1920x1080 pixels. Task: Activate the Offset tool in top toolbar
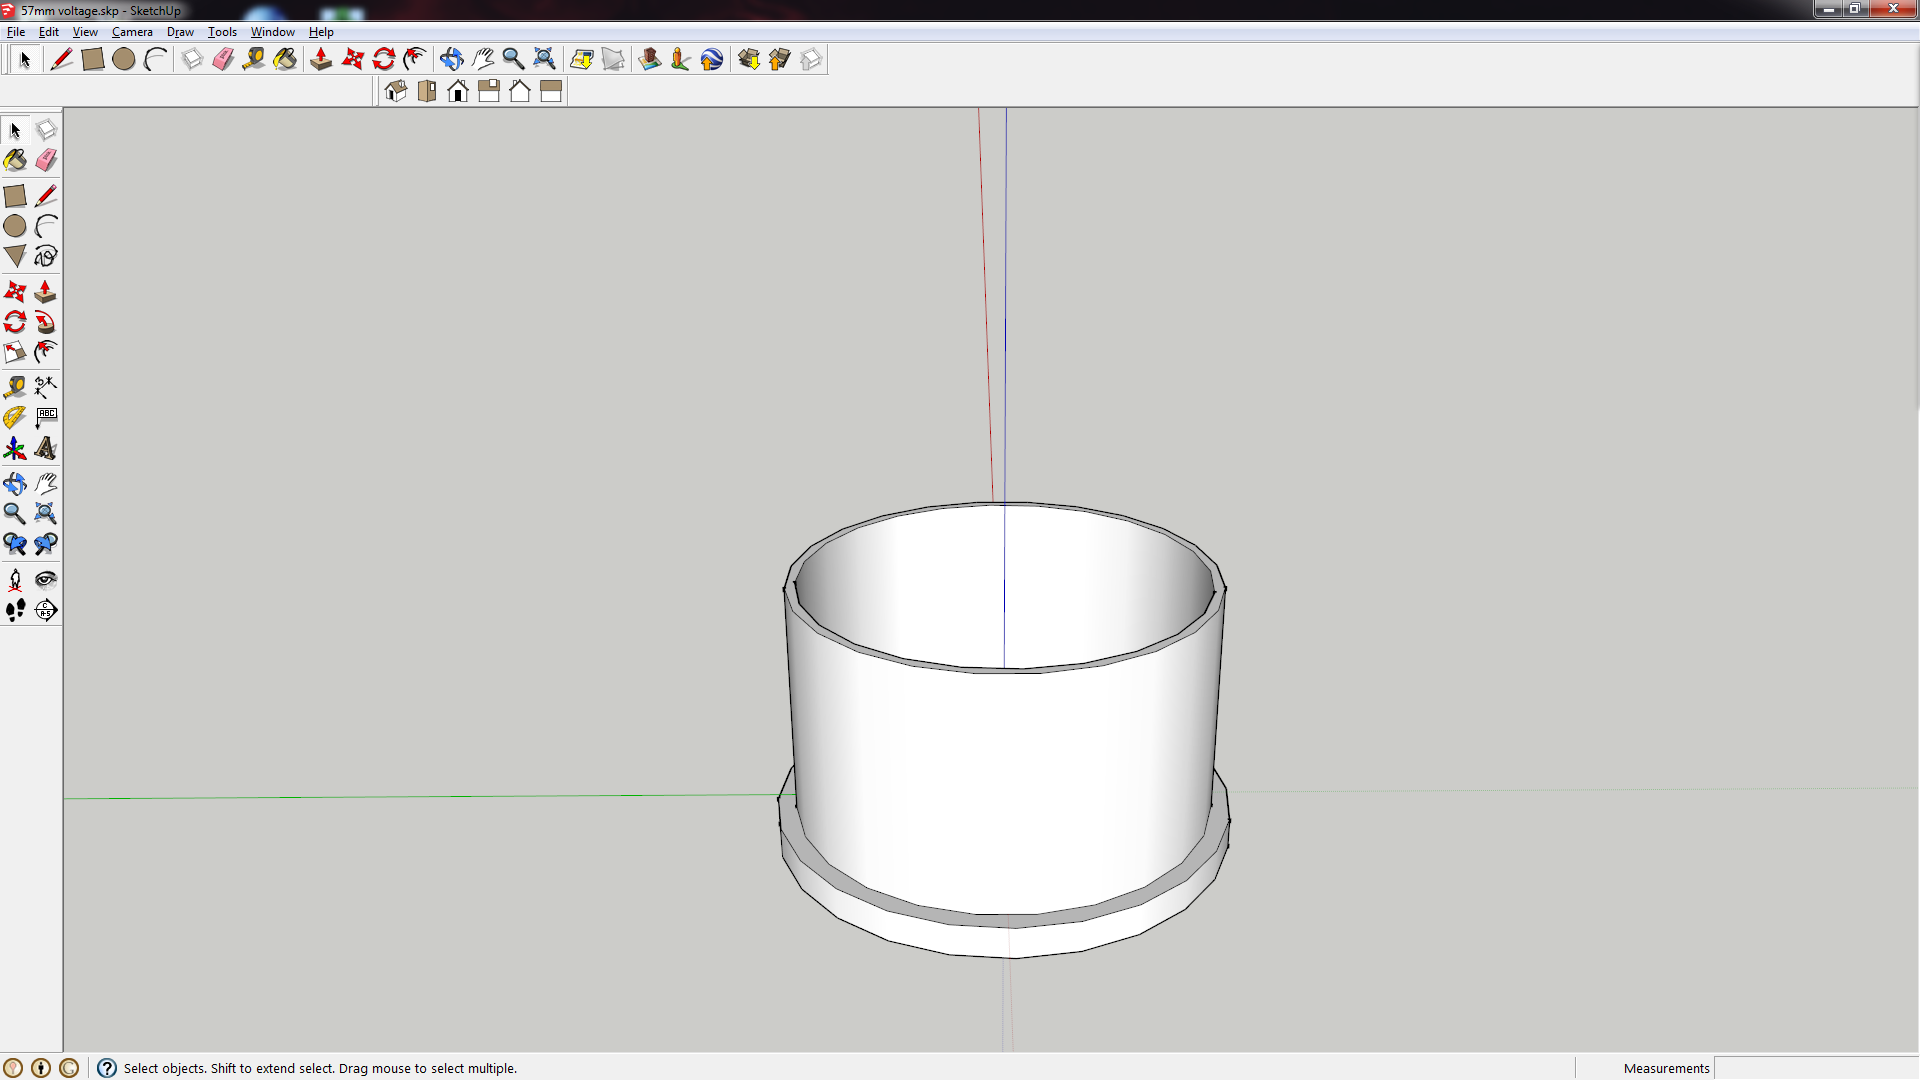(x=415, y=60)
